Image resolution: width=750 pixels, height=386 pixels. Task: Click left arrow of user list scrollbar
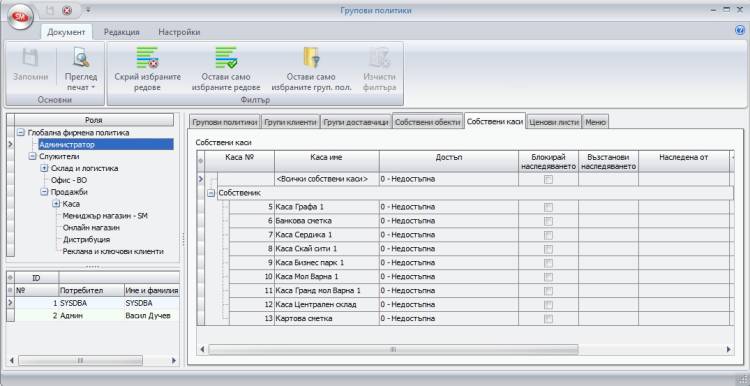12,360
